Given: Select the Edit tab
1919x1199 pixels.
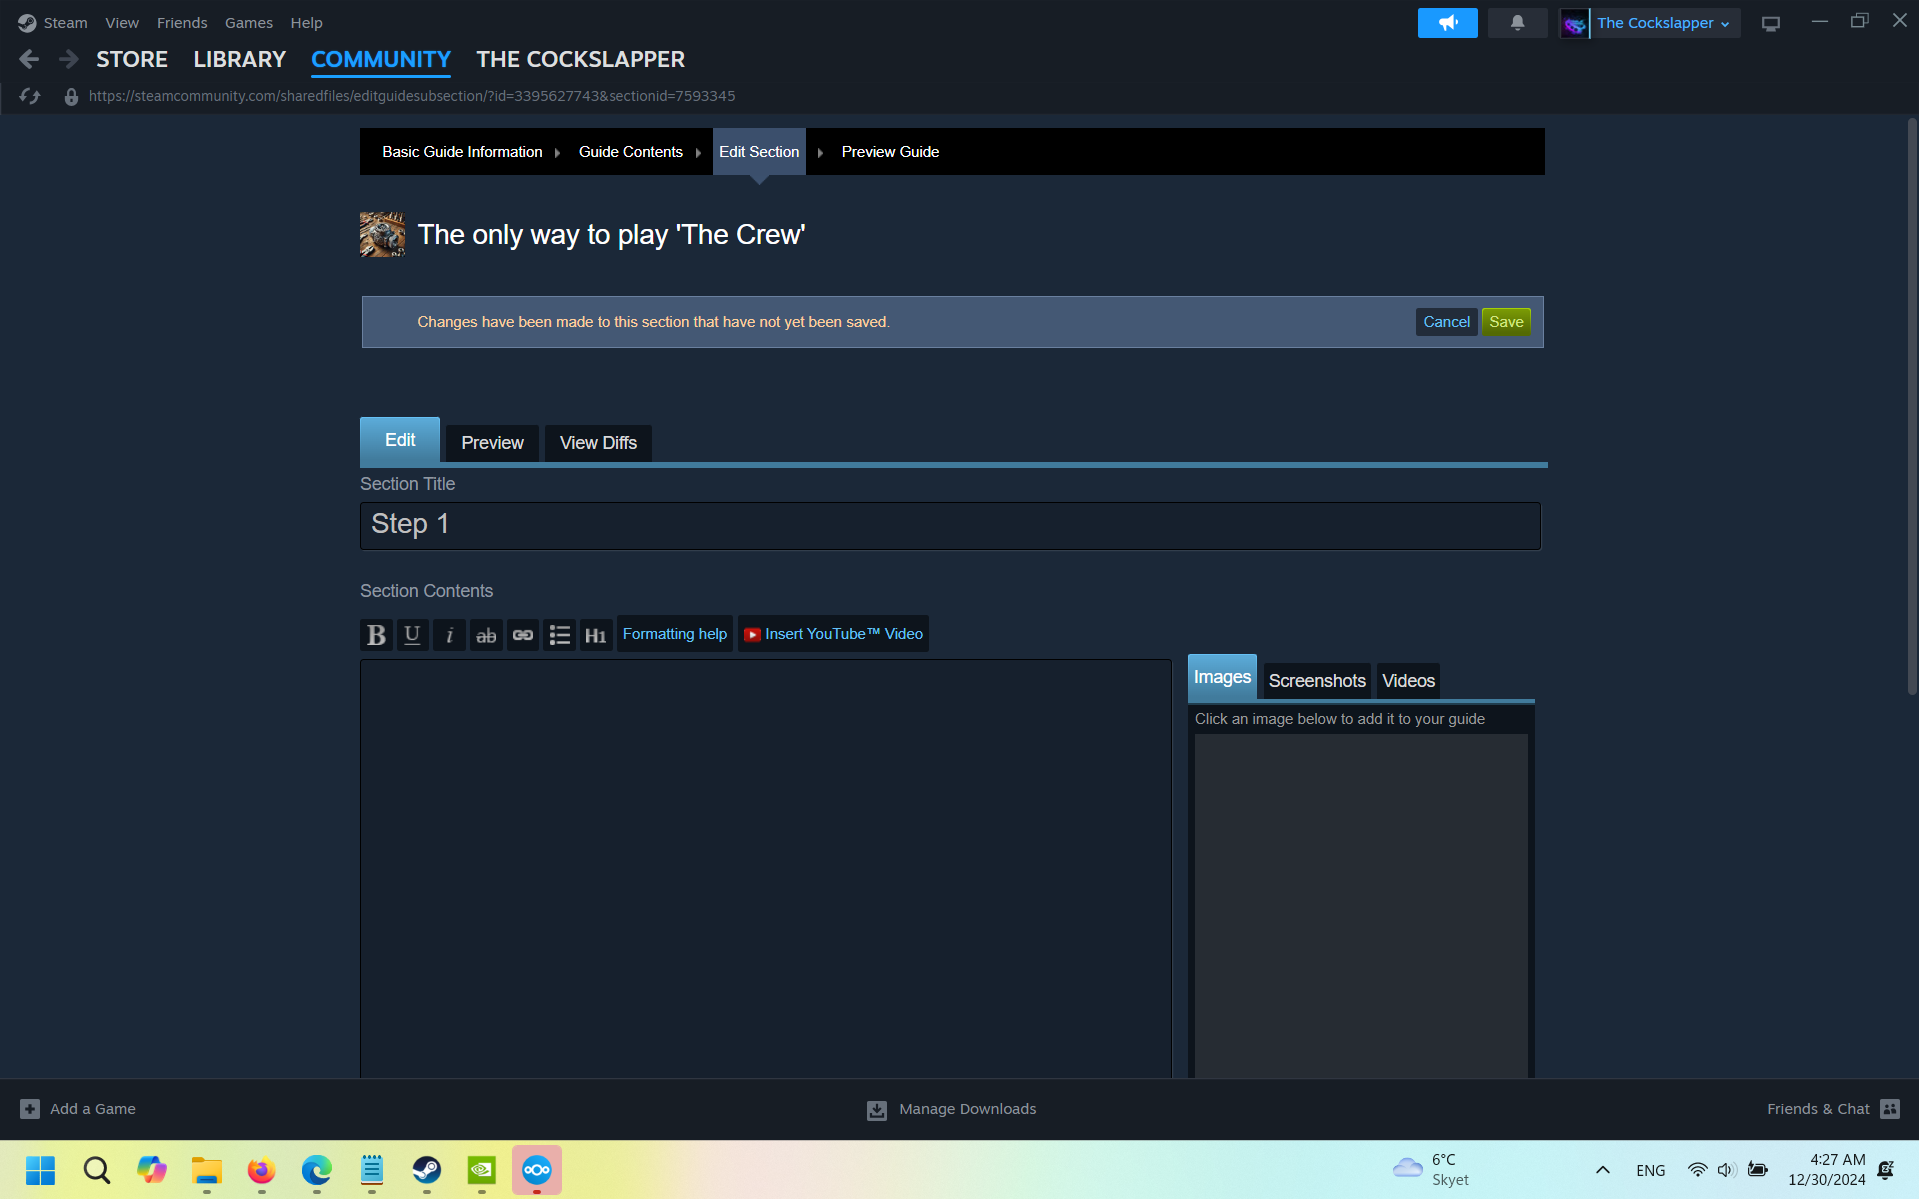Looking at the screenshot, I should click(400, 440).
